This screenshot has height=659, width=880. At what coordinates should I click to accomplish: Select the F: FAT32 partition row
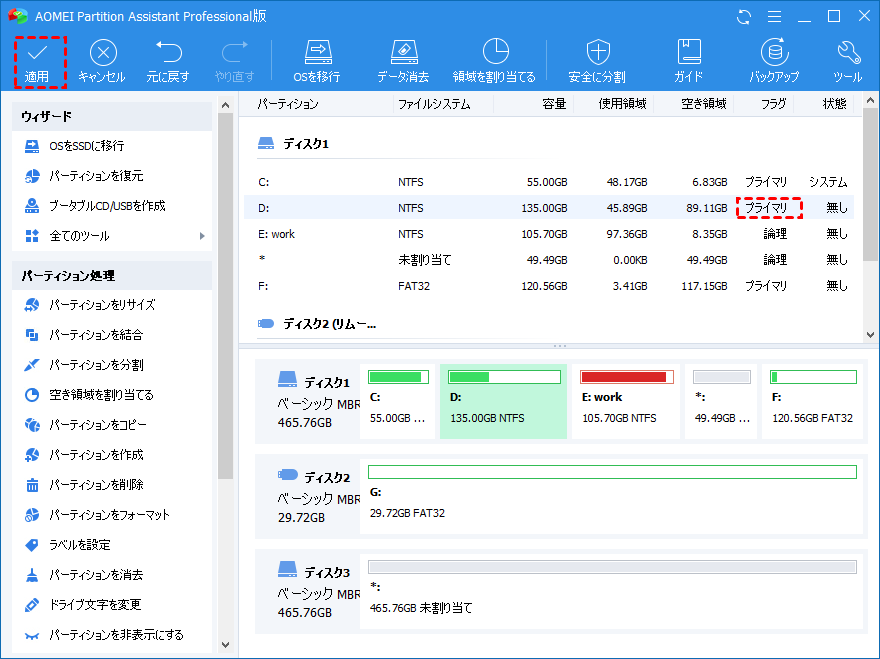(549, 286)
